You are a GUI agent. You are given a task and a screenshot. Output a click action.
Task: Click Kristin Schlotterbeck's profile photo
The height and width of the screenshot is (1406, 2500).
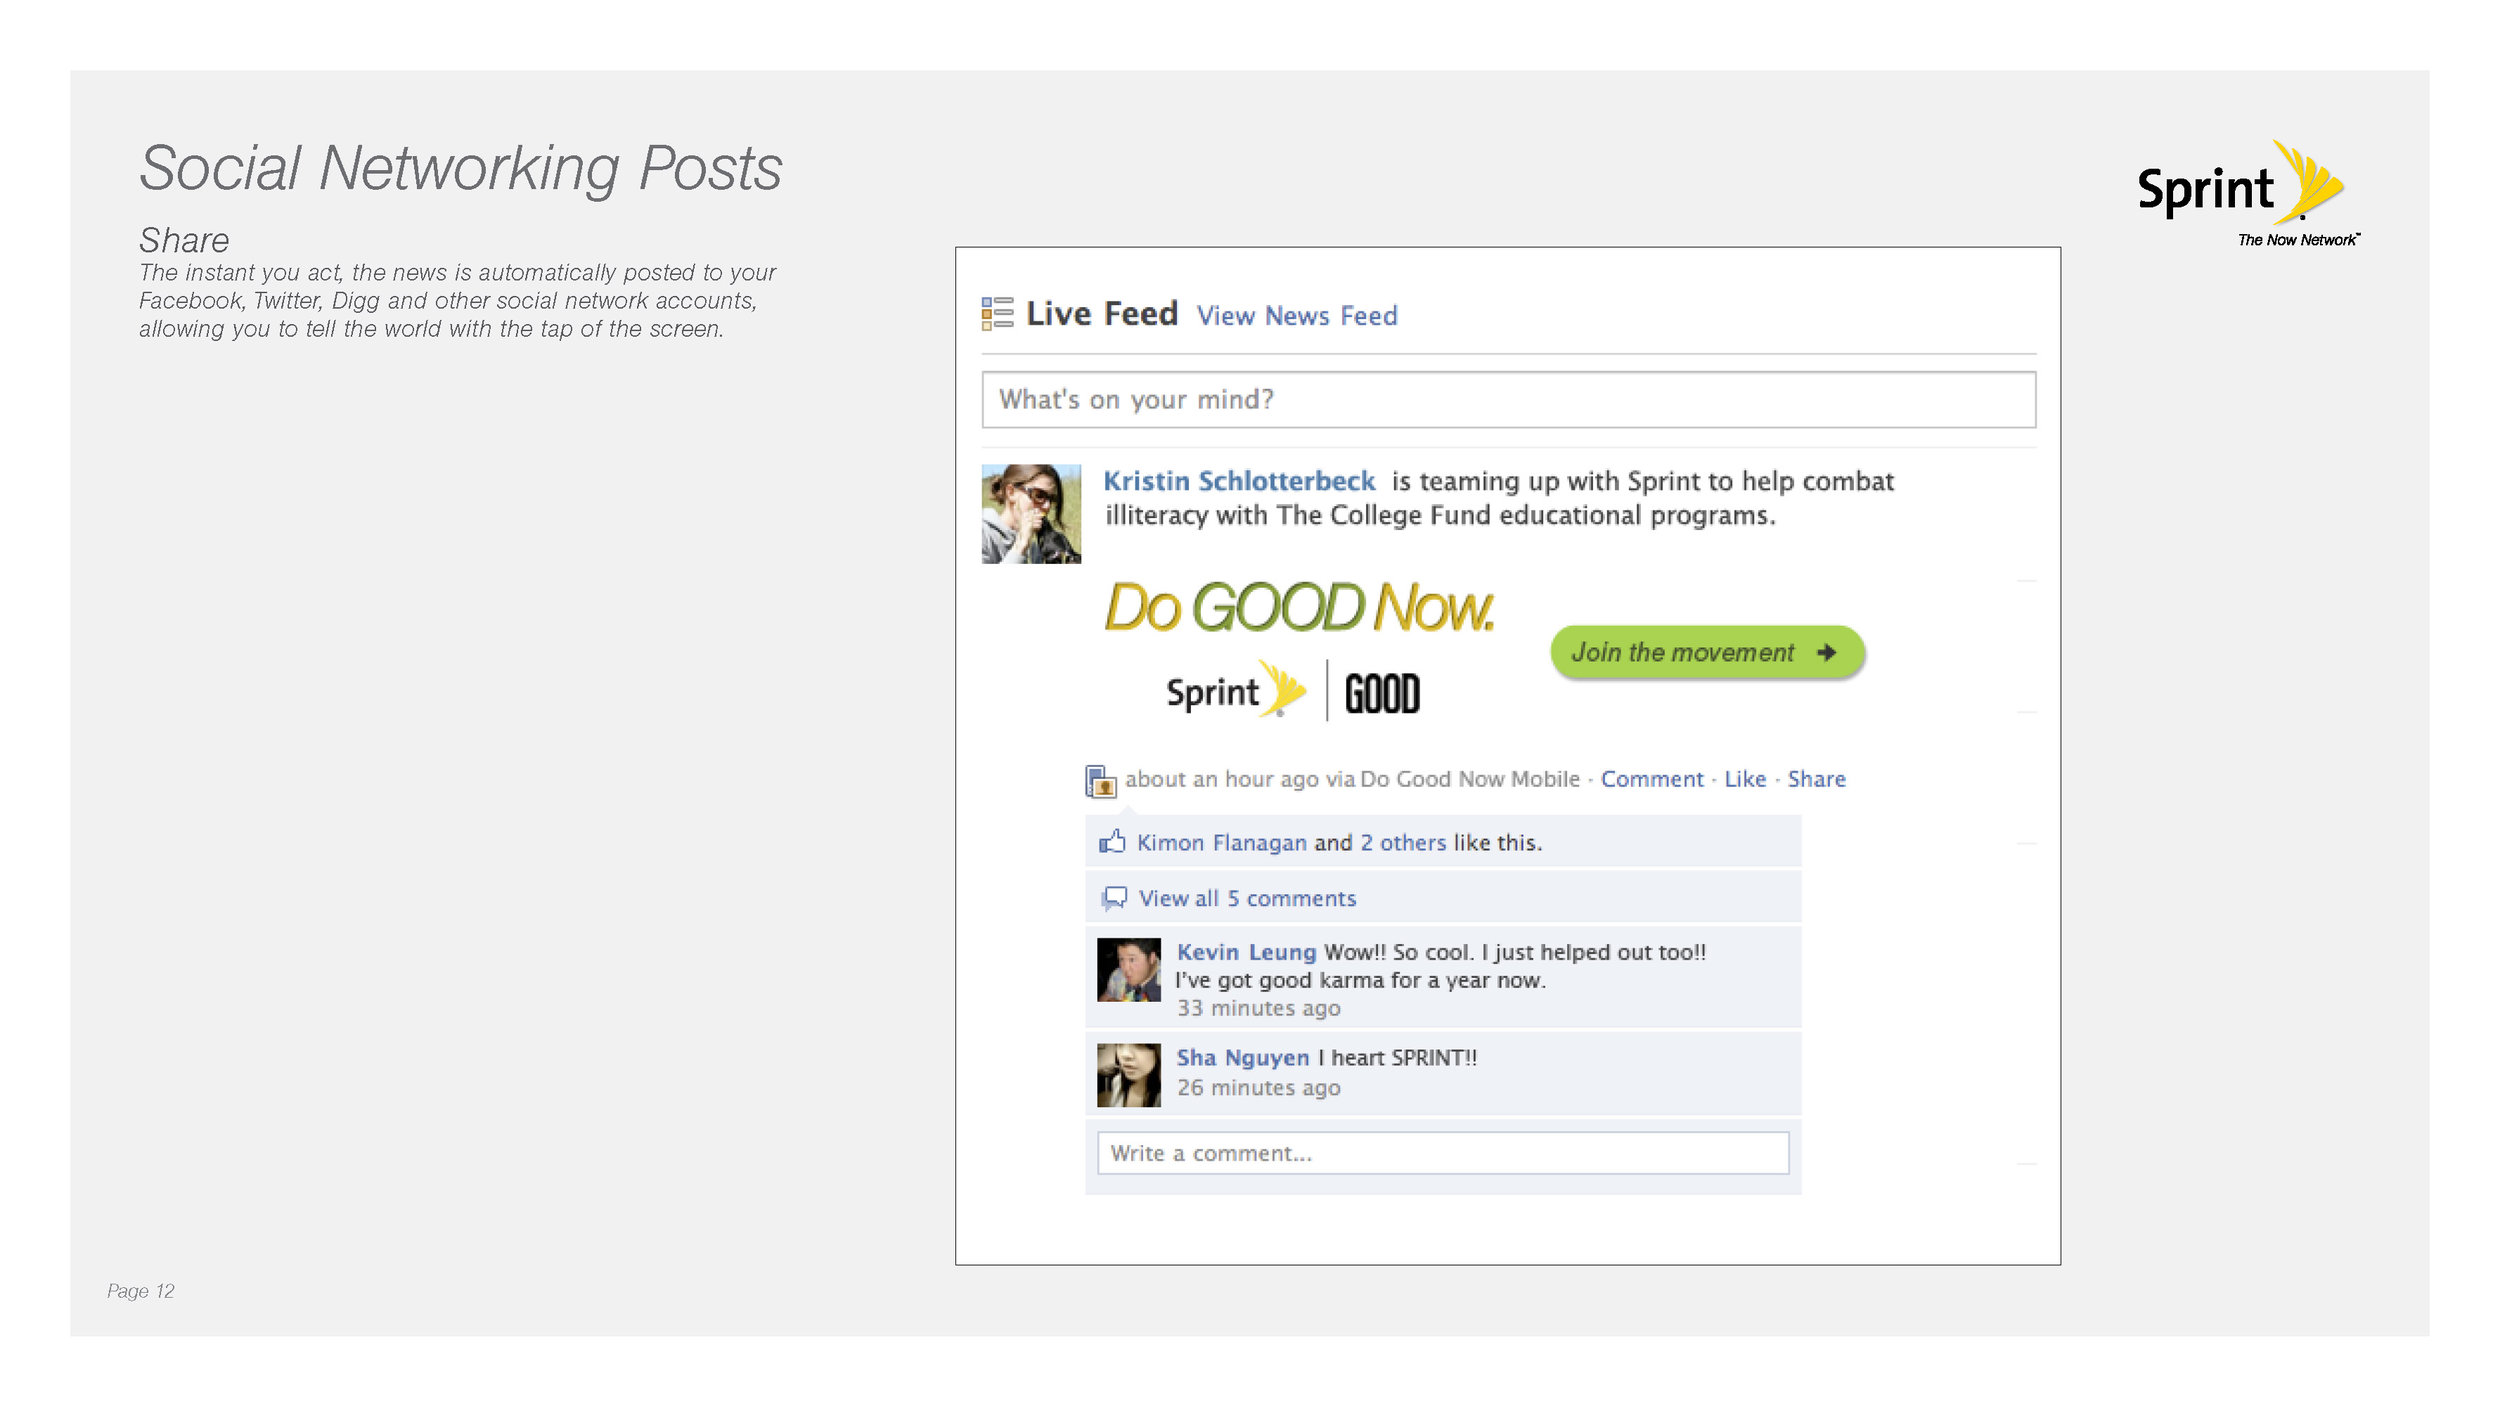click(1031, 514)
